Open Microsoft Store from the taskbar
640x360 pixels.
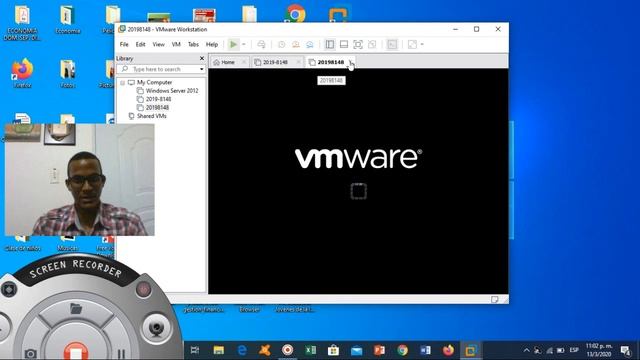pyautogui.click(x=333, y=350)
